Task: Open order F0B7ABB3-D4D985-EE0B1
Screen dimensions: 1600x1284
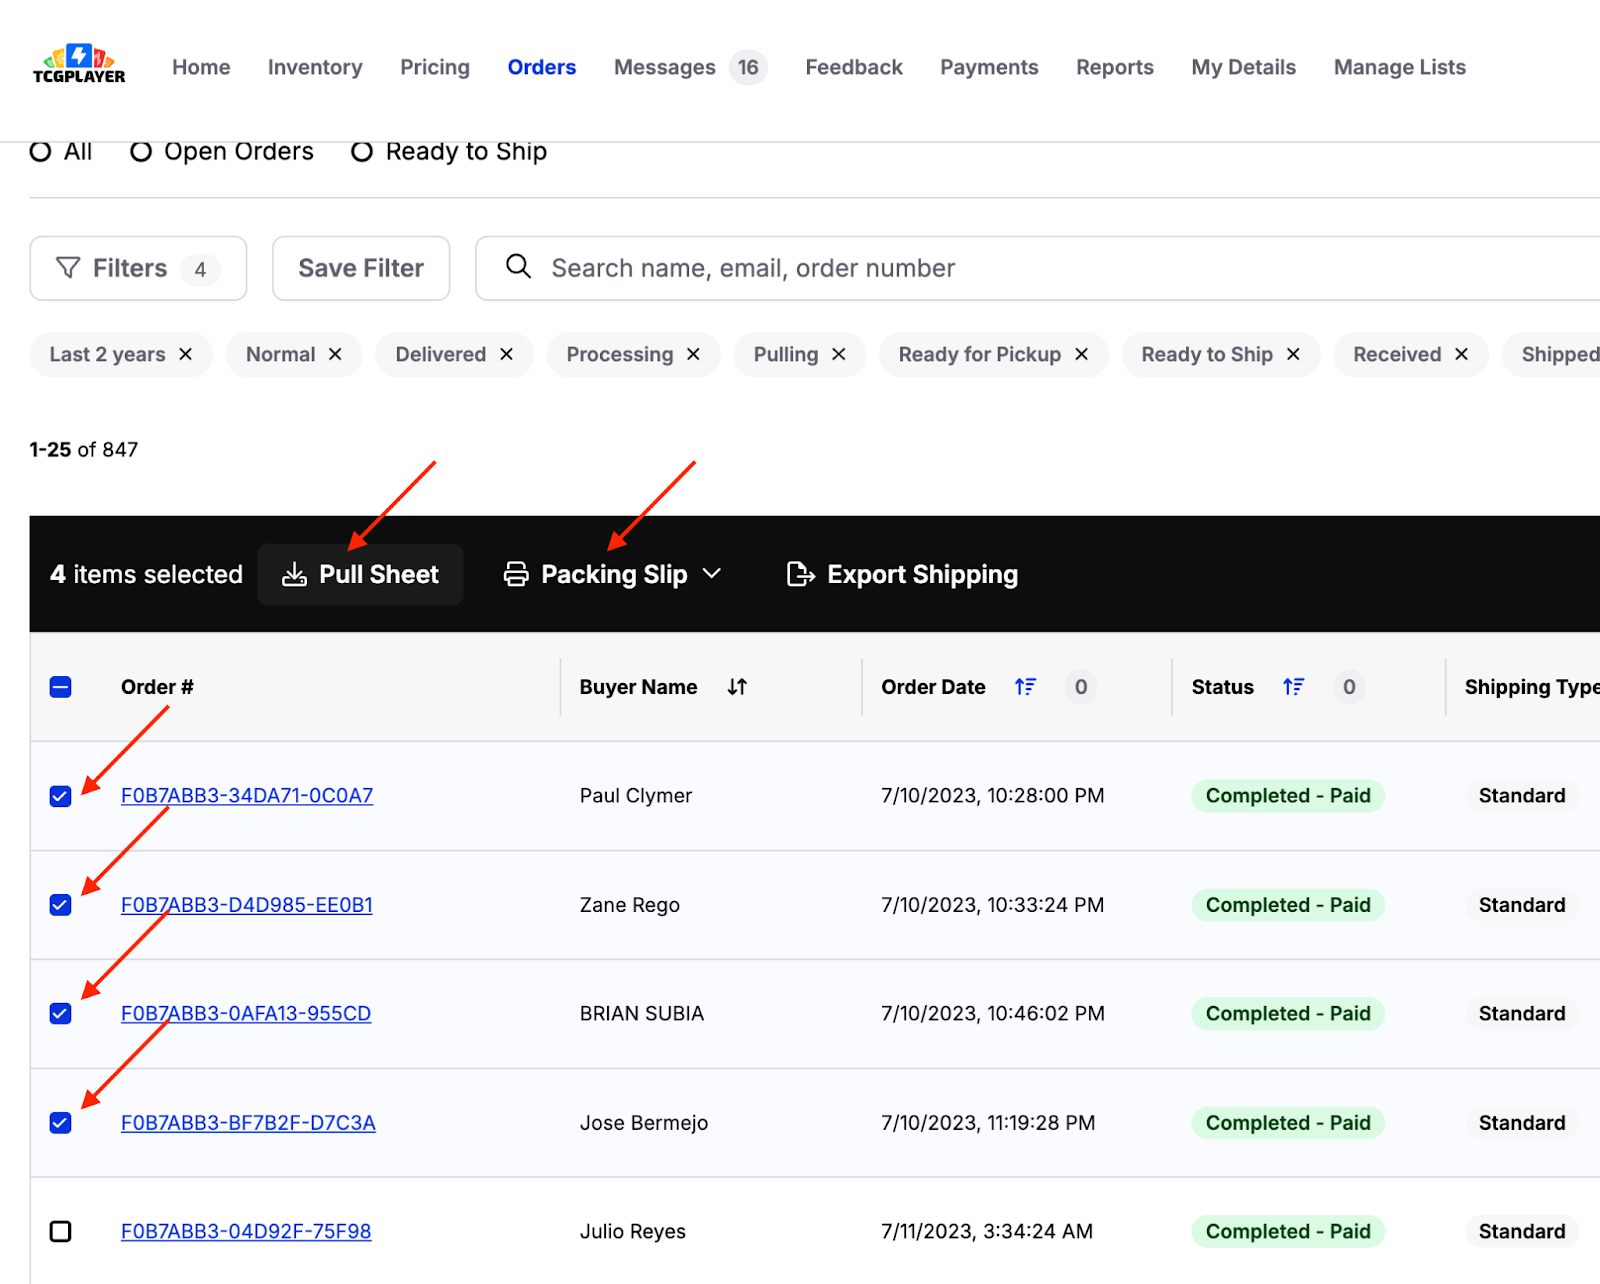Action: pyautogui.click(x=247, y=905)
